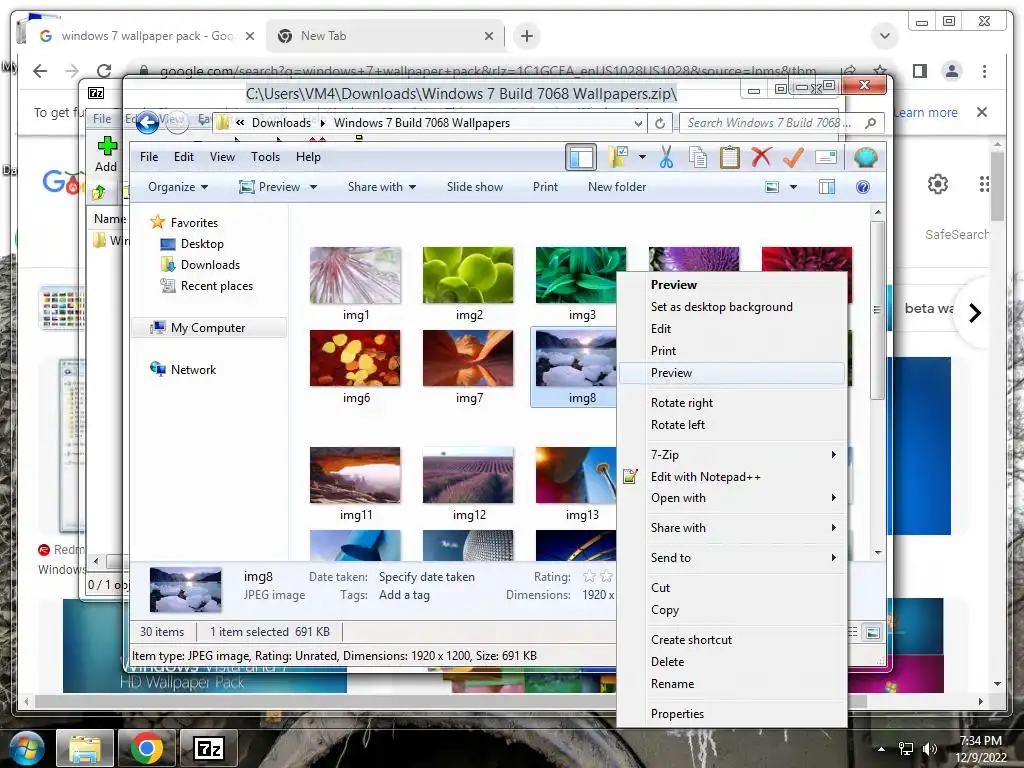Click the Chrome profile avatar icon
Viewport: 1024px width, 768px height.
click(x=952, y=71)
